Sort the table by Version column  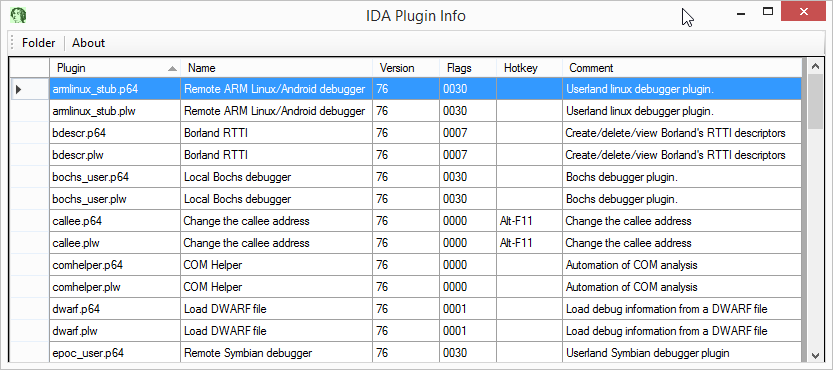406,68
